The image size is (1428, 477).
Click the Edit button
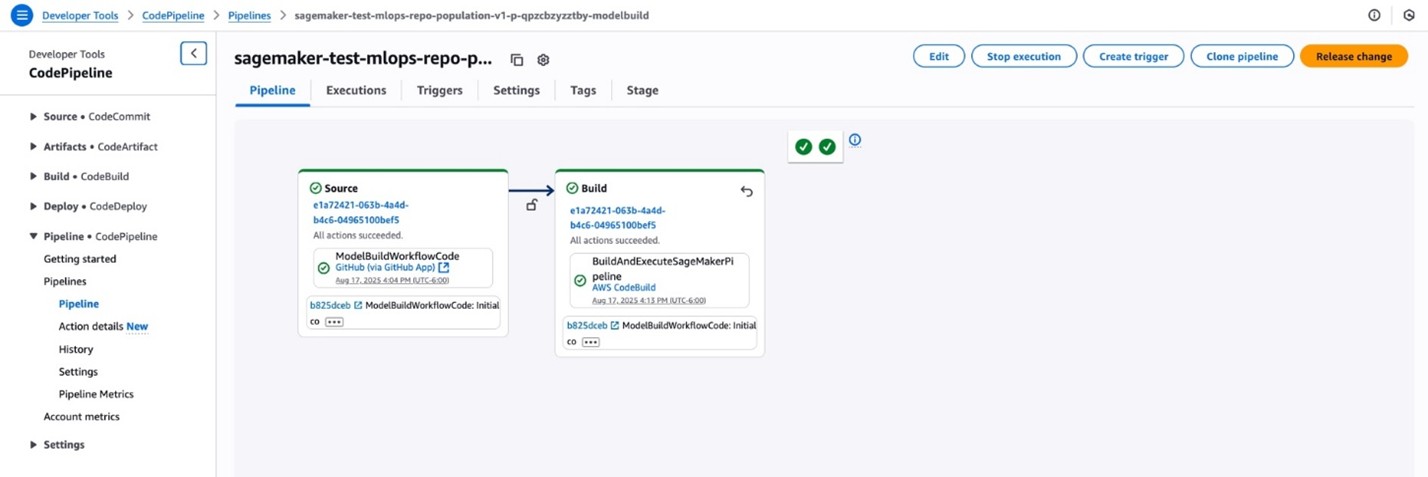[939, 56]
